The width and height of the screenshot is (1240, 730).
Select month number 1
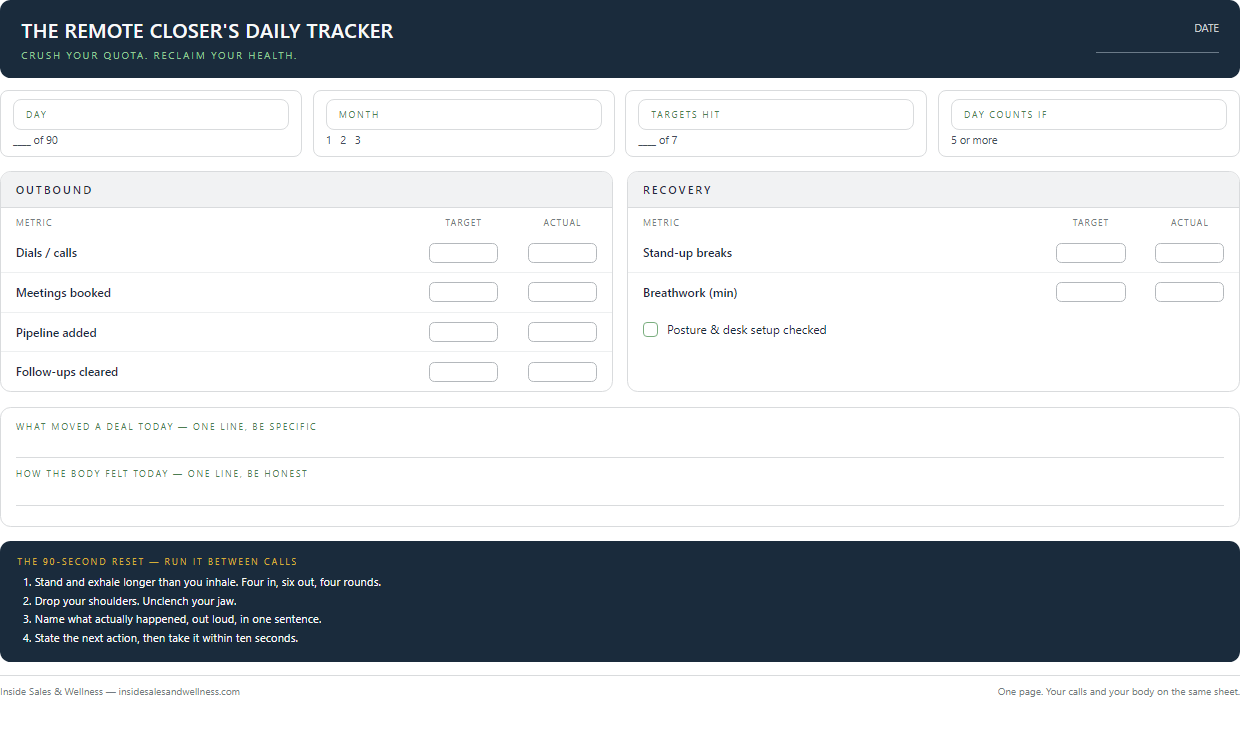point(329,140)
